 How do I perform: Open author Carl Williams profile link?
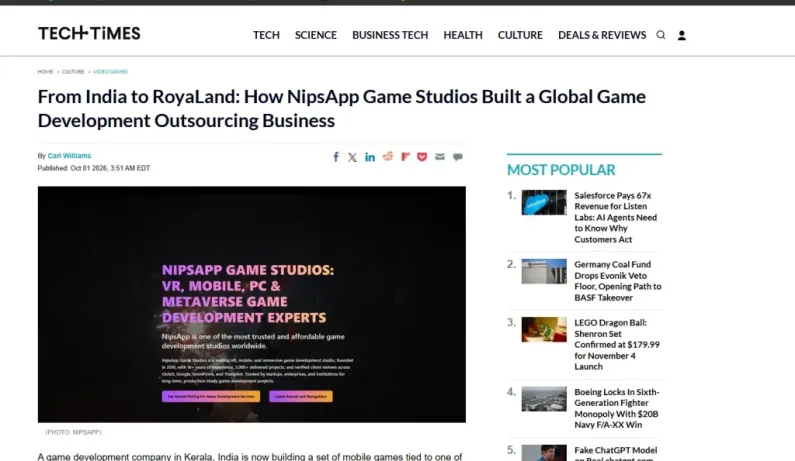click(x=69, y=156)
